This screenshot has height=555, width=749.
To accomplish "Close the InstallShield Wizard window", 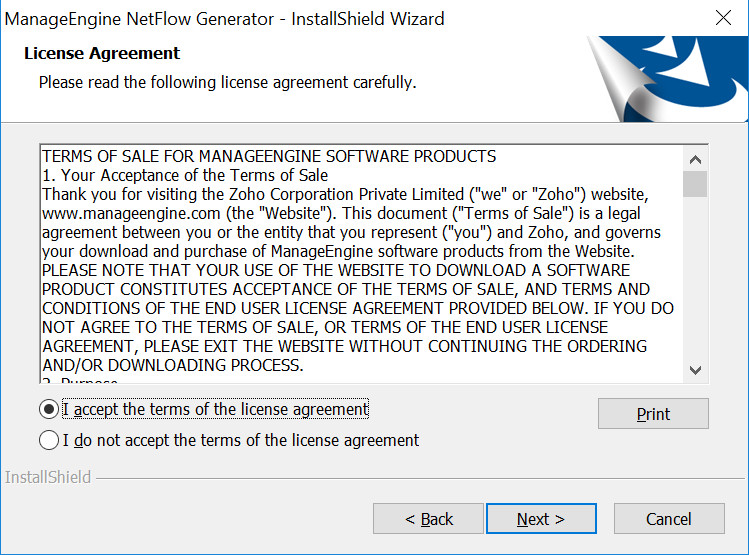I will tap(723, 18).
